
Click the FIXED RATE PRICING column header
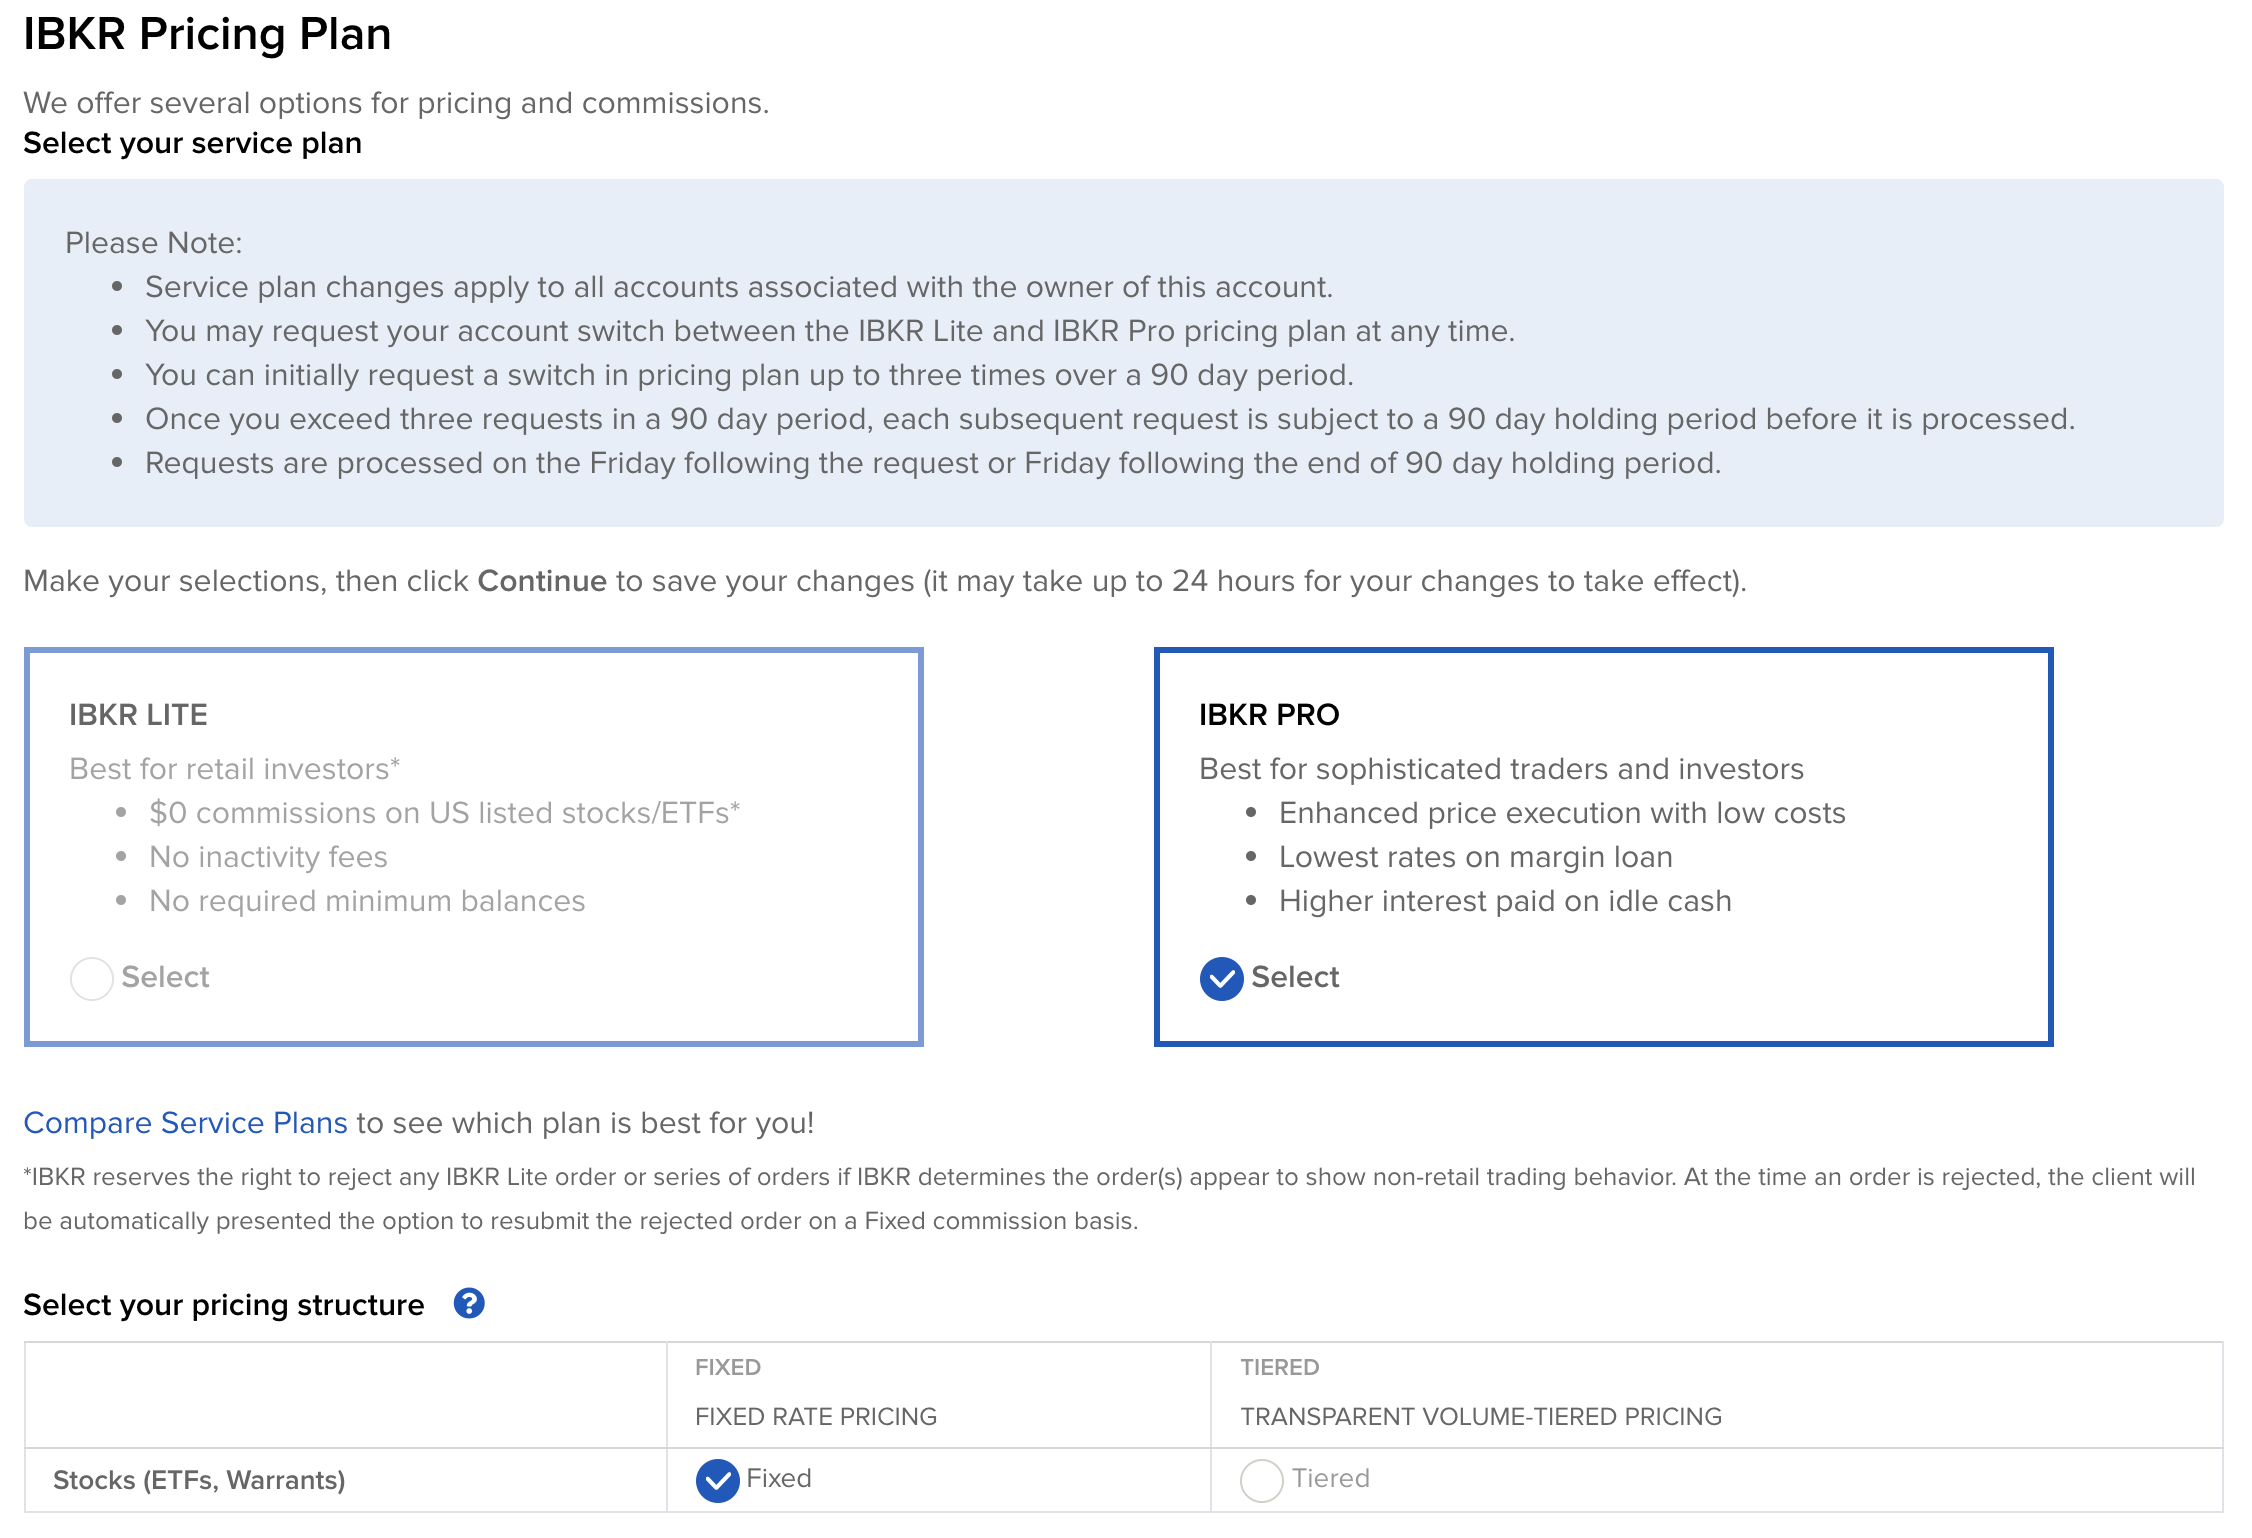pos(815,1416)
